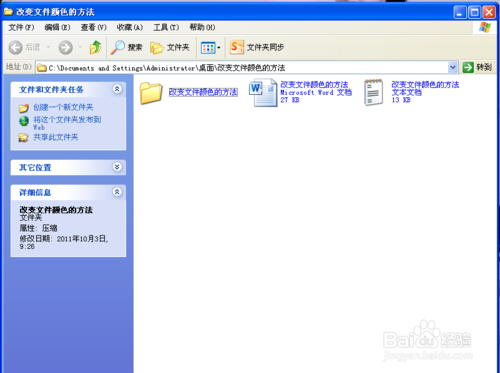Screen dimensions: 500x373
Task: Click the Go (转到) button
Action: [x=477, y=67]
